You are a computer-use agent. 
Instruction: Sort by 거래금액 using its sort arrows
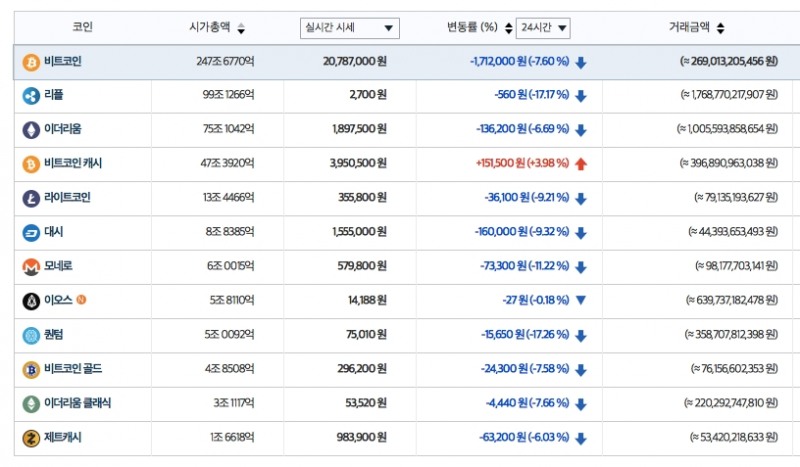720,29
